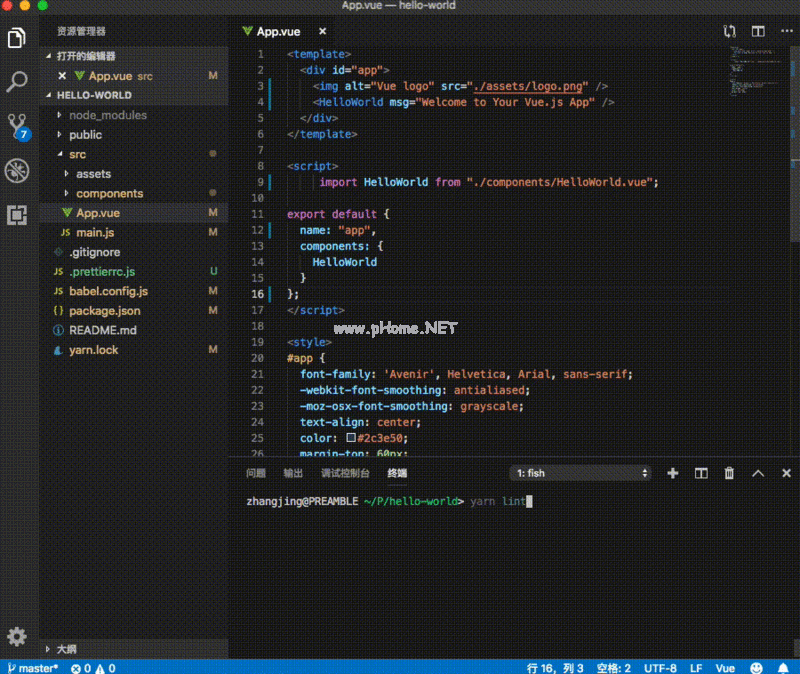Screen dimensions: 800x674
Task: Open .prettierrc.js in the file tree
Action: tap(134, 271)
